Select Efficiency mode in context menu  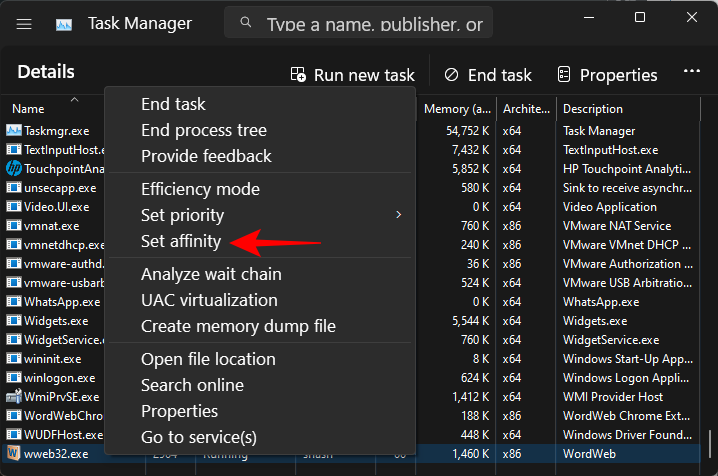(200, 189)
